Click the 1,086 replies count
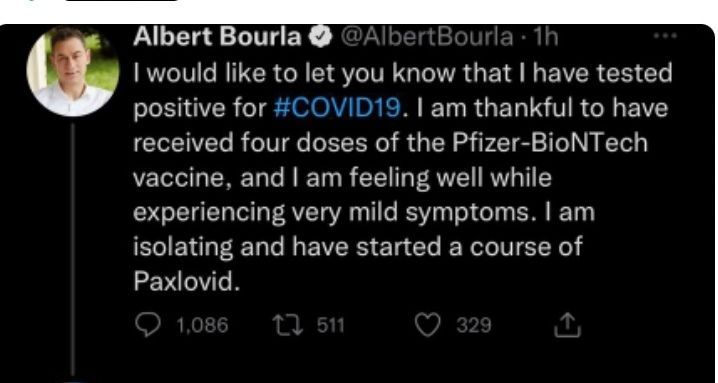Screen dimensions: 718x383 (x=202, y=326)
